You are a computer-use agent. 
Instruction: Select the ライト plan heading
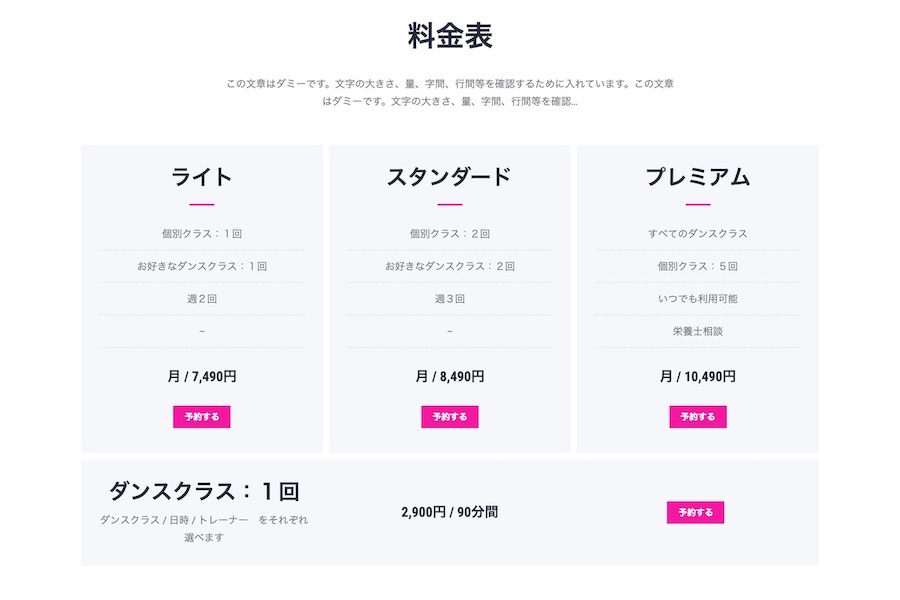point(200,175)
